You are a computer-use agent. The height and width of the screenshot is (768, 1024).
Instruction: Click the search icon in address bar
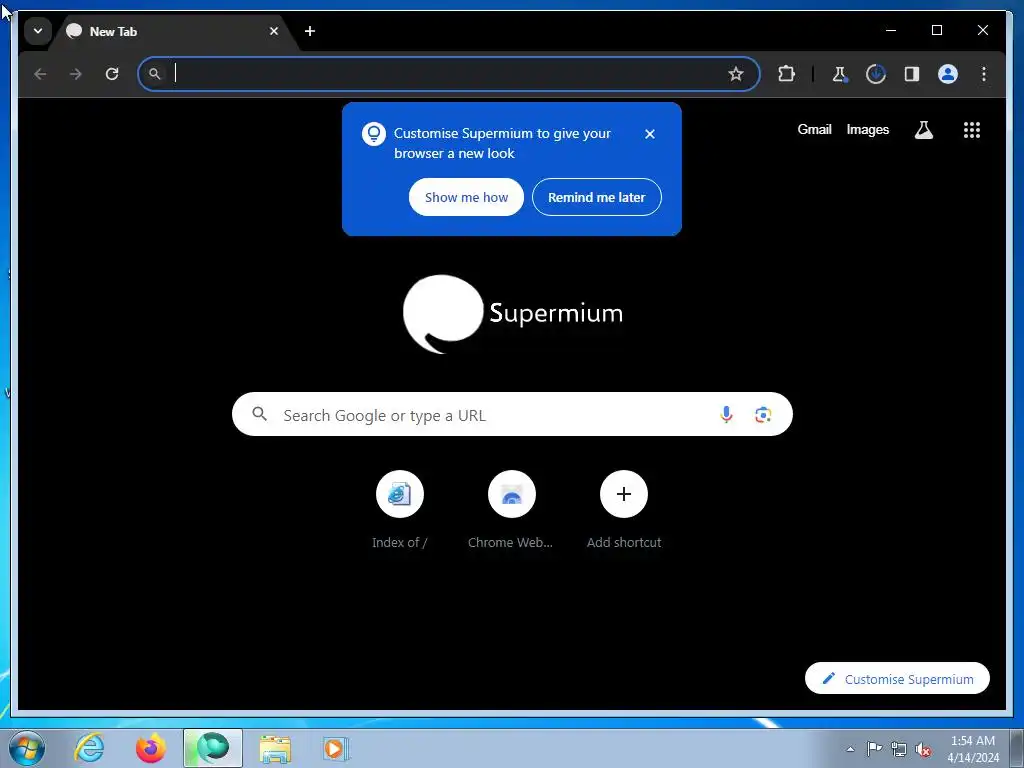click(x=155, y=74)
